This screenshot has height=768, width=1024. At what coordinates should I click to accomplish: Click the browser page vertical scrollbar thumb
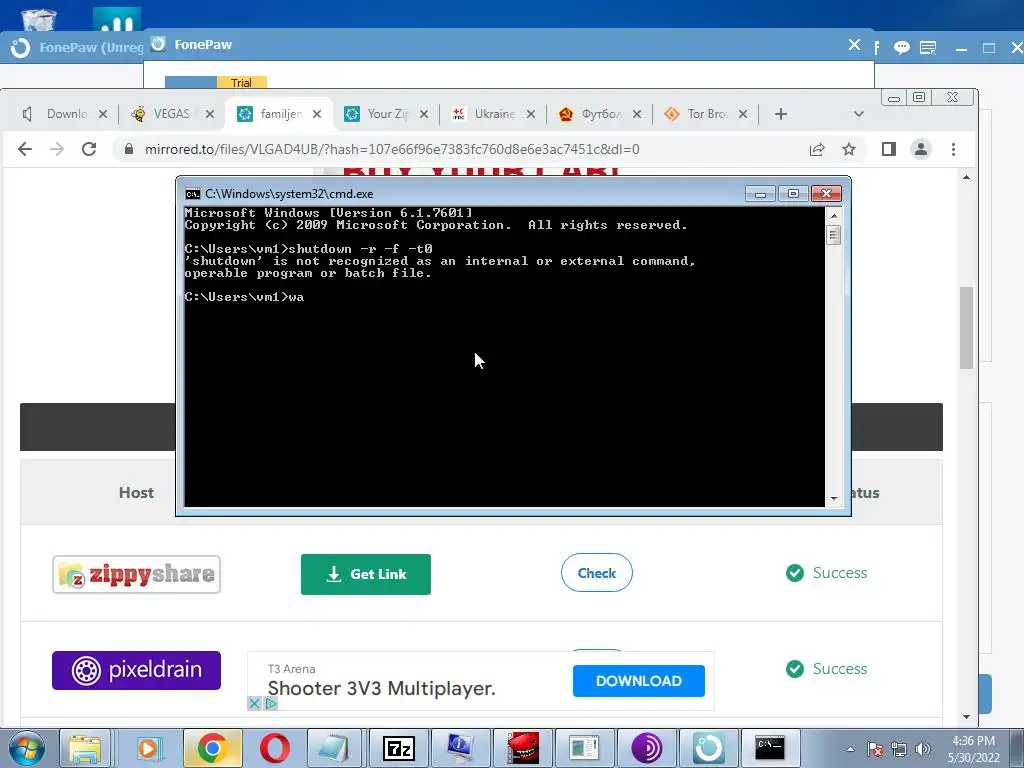point(967,328)
